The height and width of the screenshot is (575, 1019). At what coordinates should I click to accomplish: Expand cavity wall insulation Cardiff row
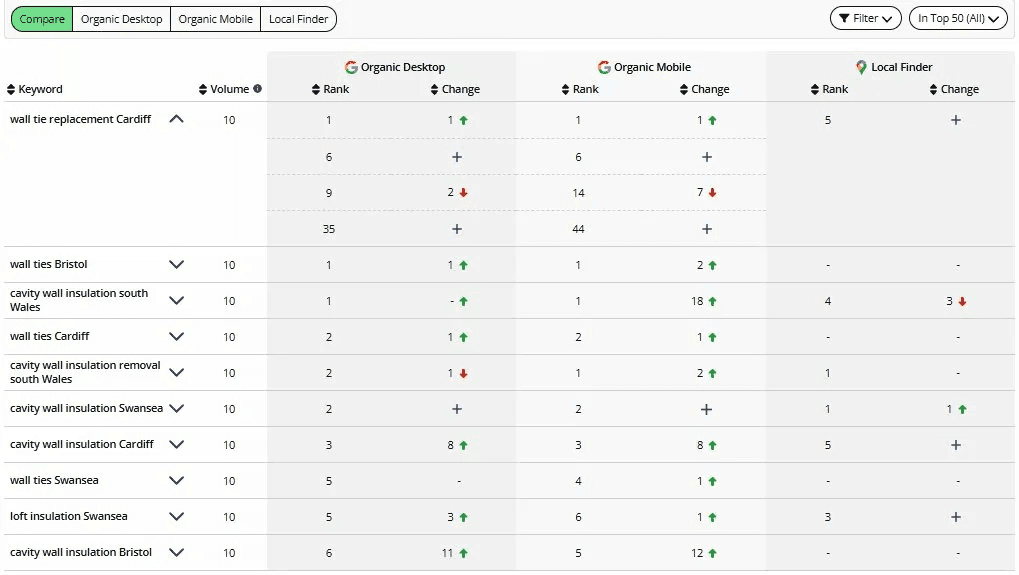coord(176,444)
